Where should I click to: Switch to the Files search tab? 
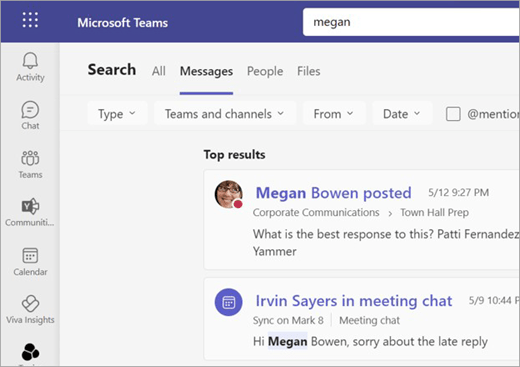309,71
